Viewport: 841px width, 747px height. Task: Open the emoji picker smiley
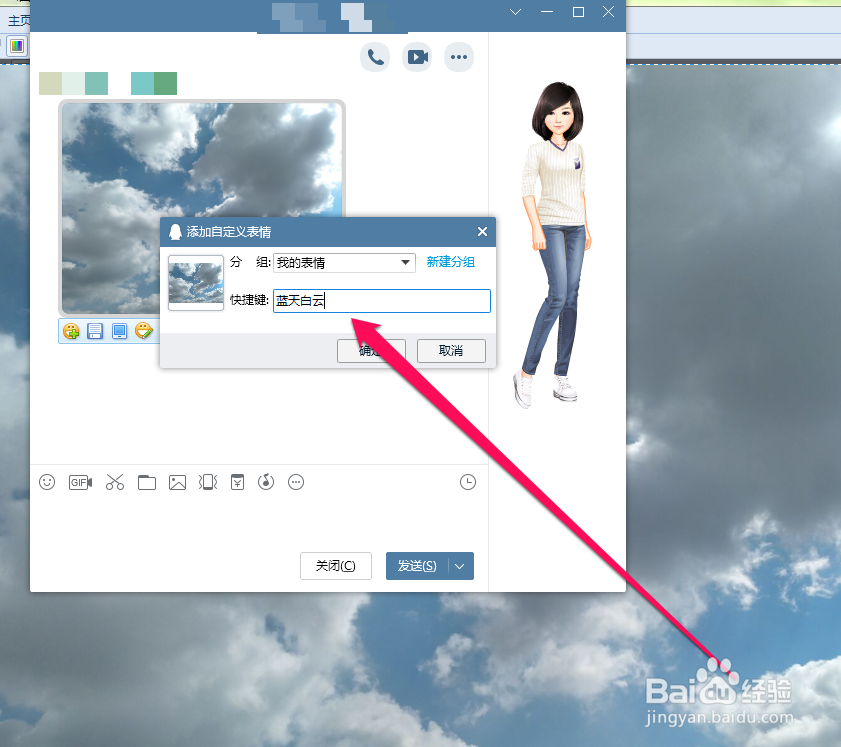(47, 482)
